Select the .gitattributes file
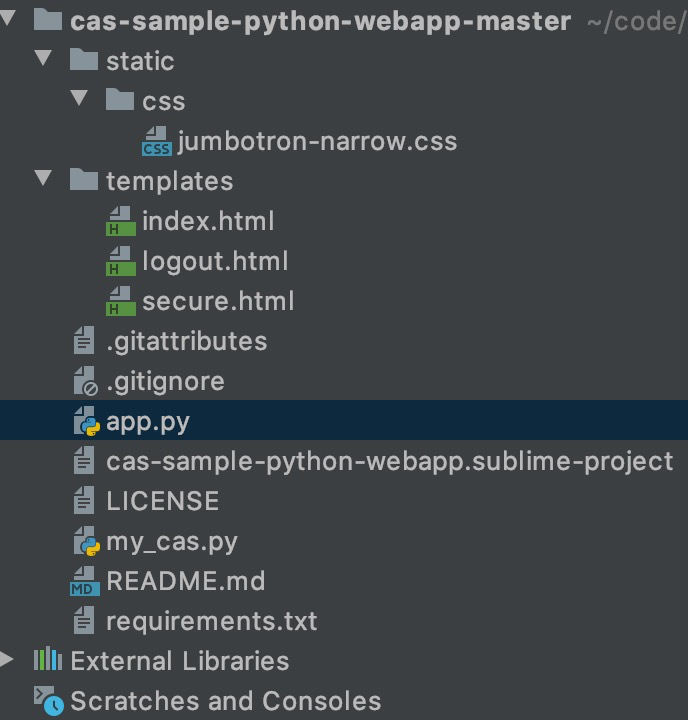The height and width of the screenshot is (720, 688). [187, 342]
